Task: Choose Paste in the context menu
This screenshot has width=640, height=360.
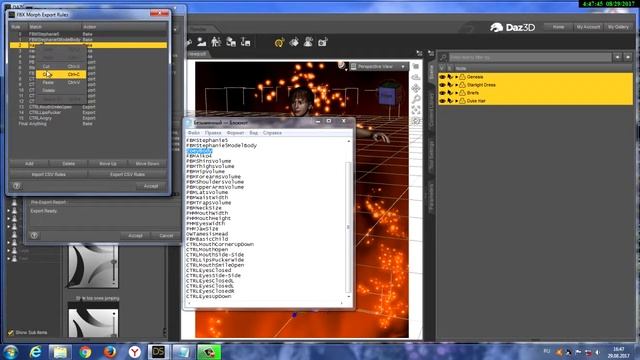Action: tap(61, 82)
